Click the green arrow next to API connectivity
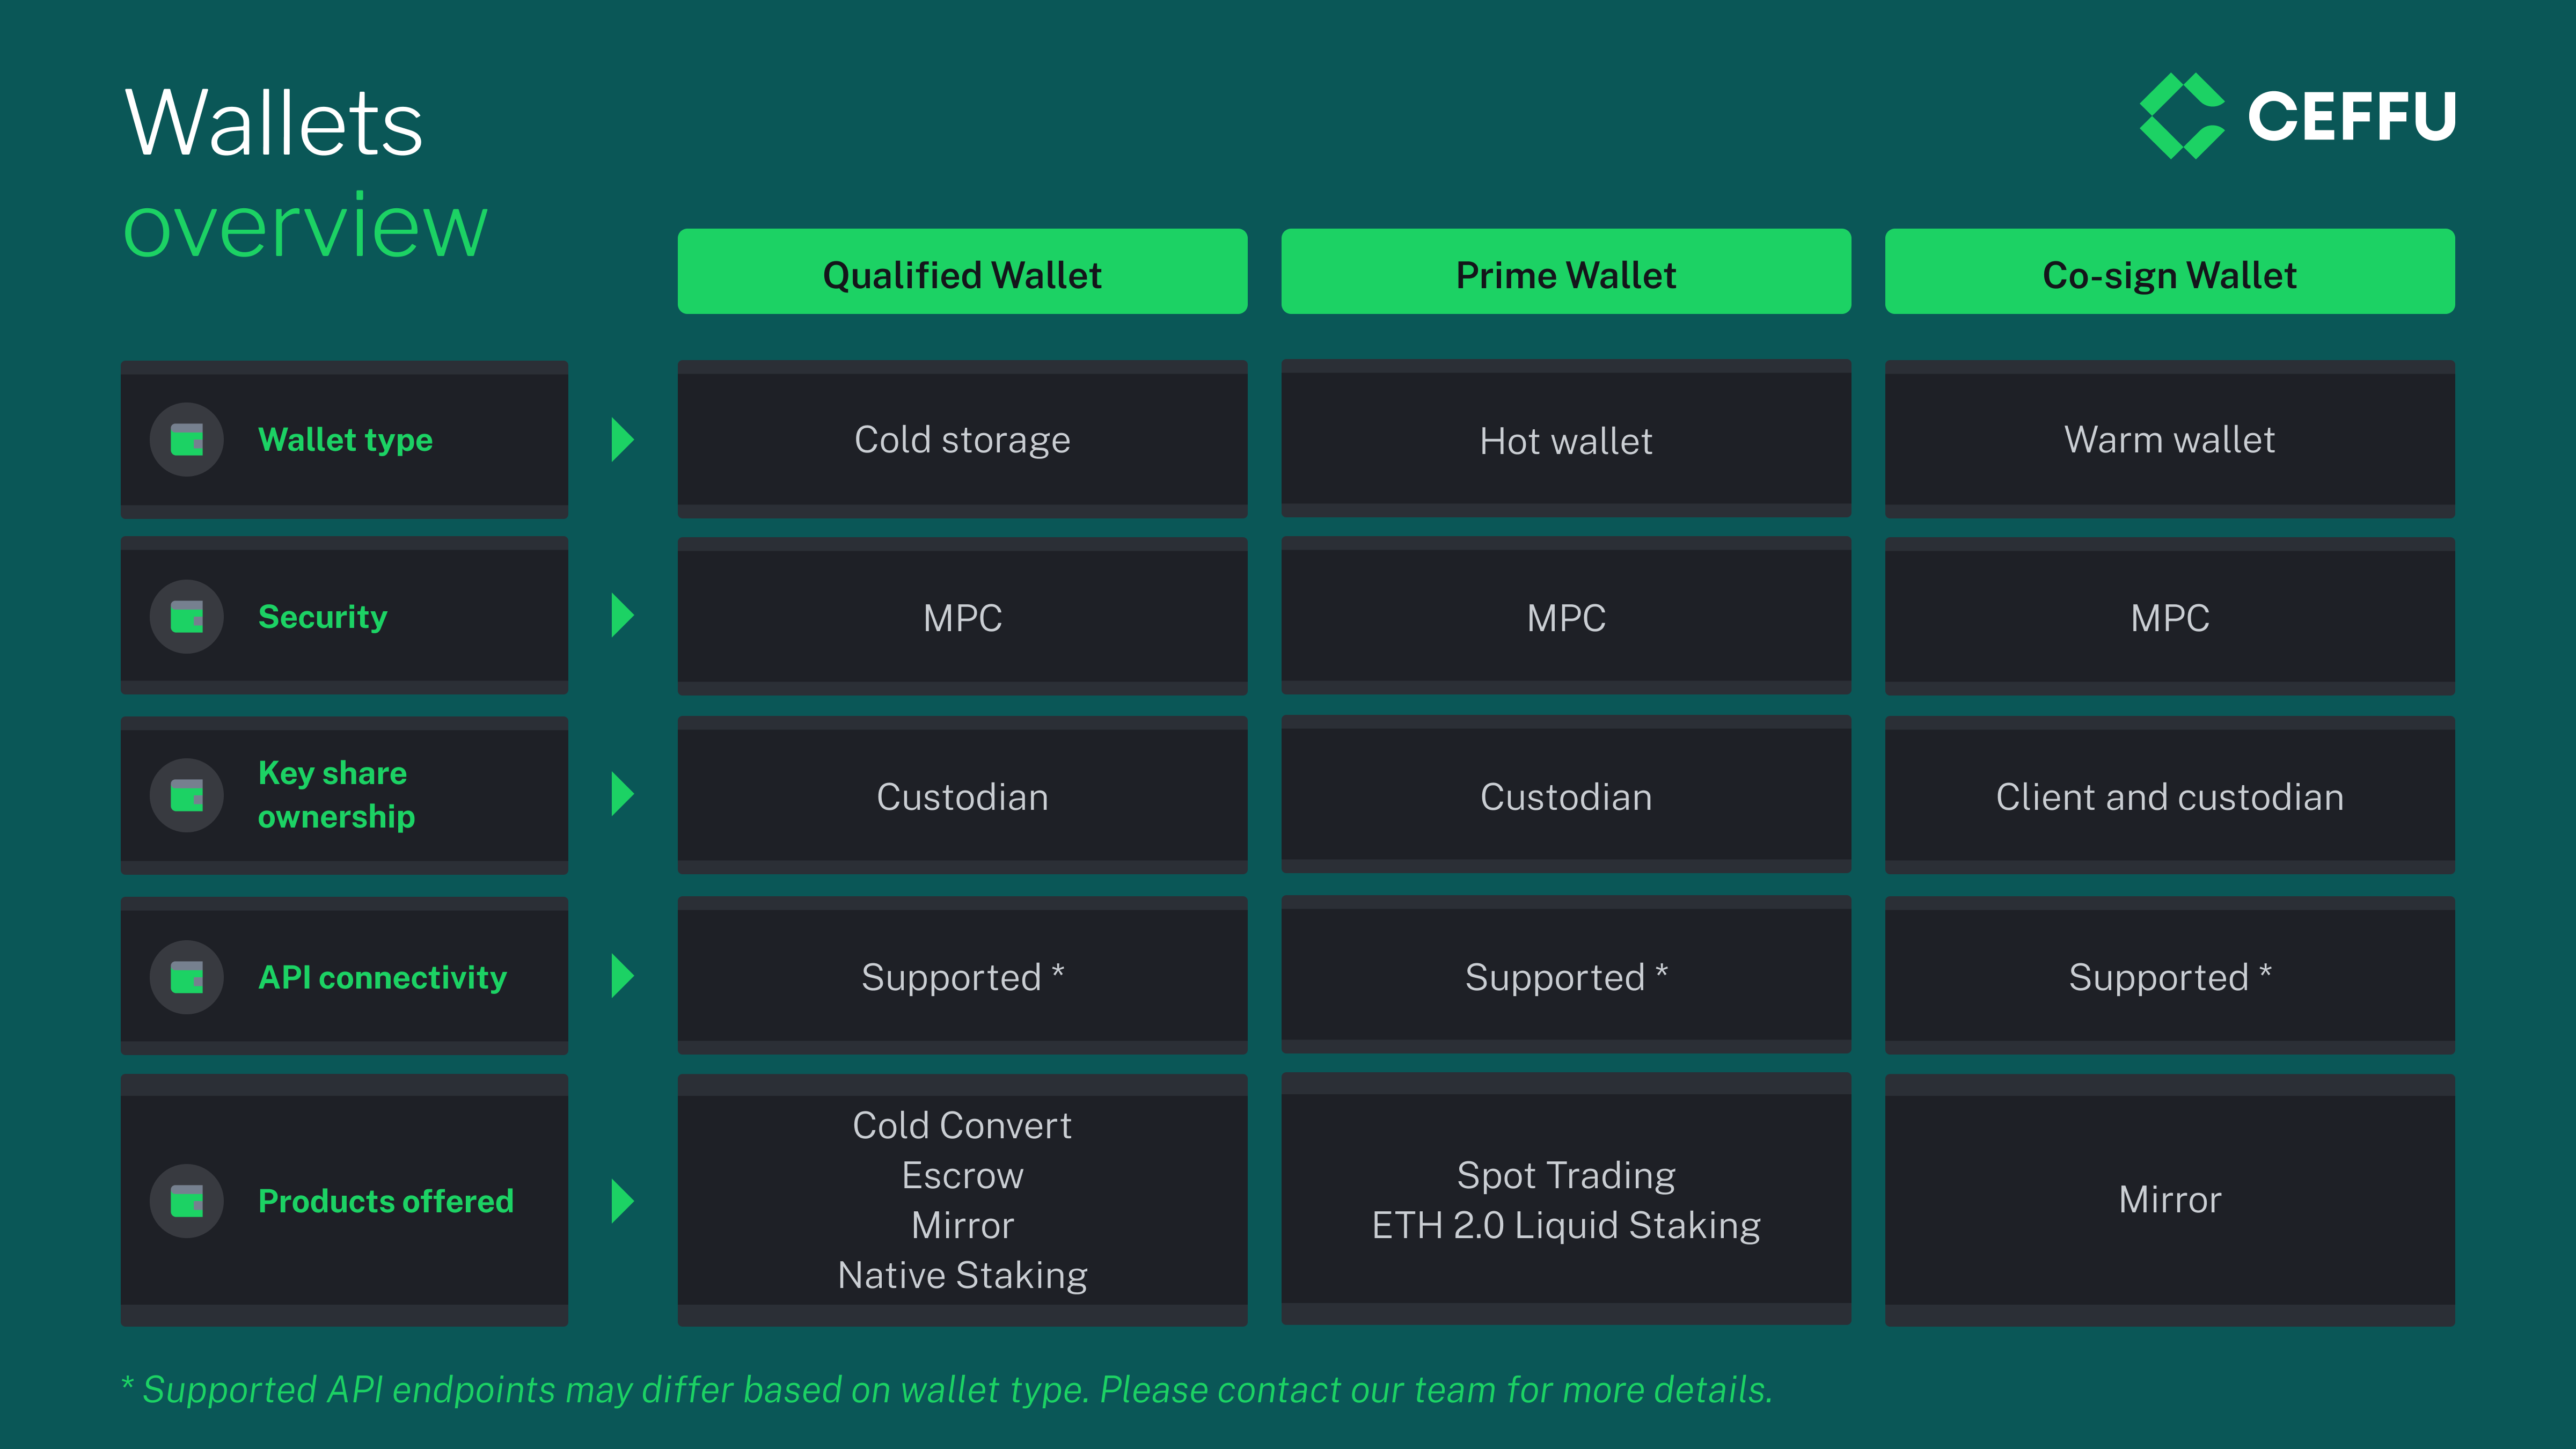This screenshot has width=2576, height=1449. pos(623,975)
